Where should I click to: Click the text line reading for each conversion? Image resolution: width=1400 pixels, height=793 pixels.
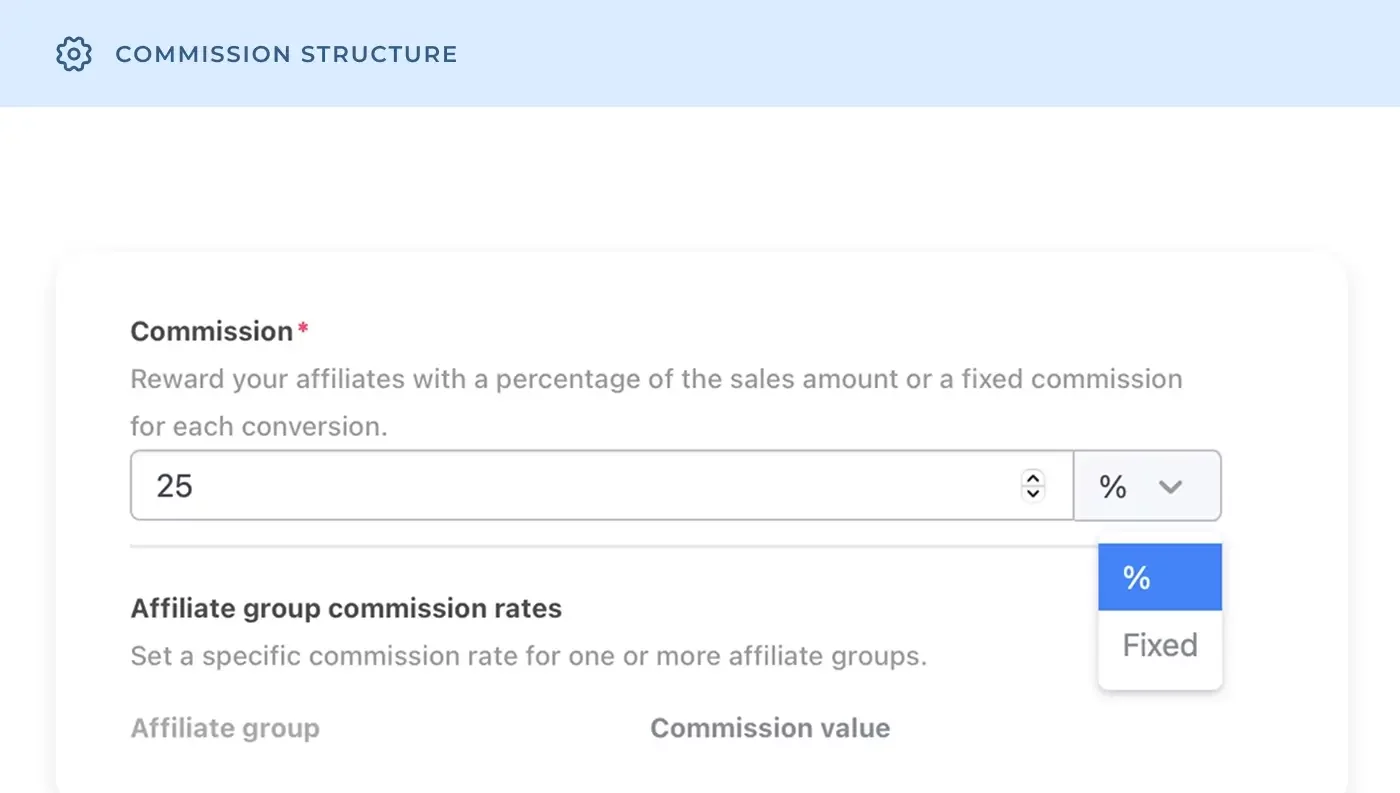click(258, 427)
